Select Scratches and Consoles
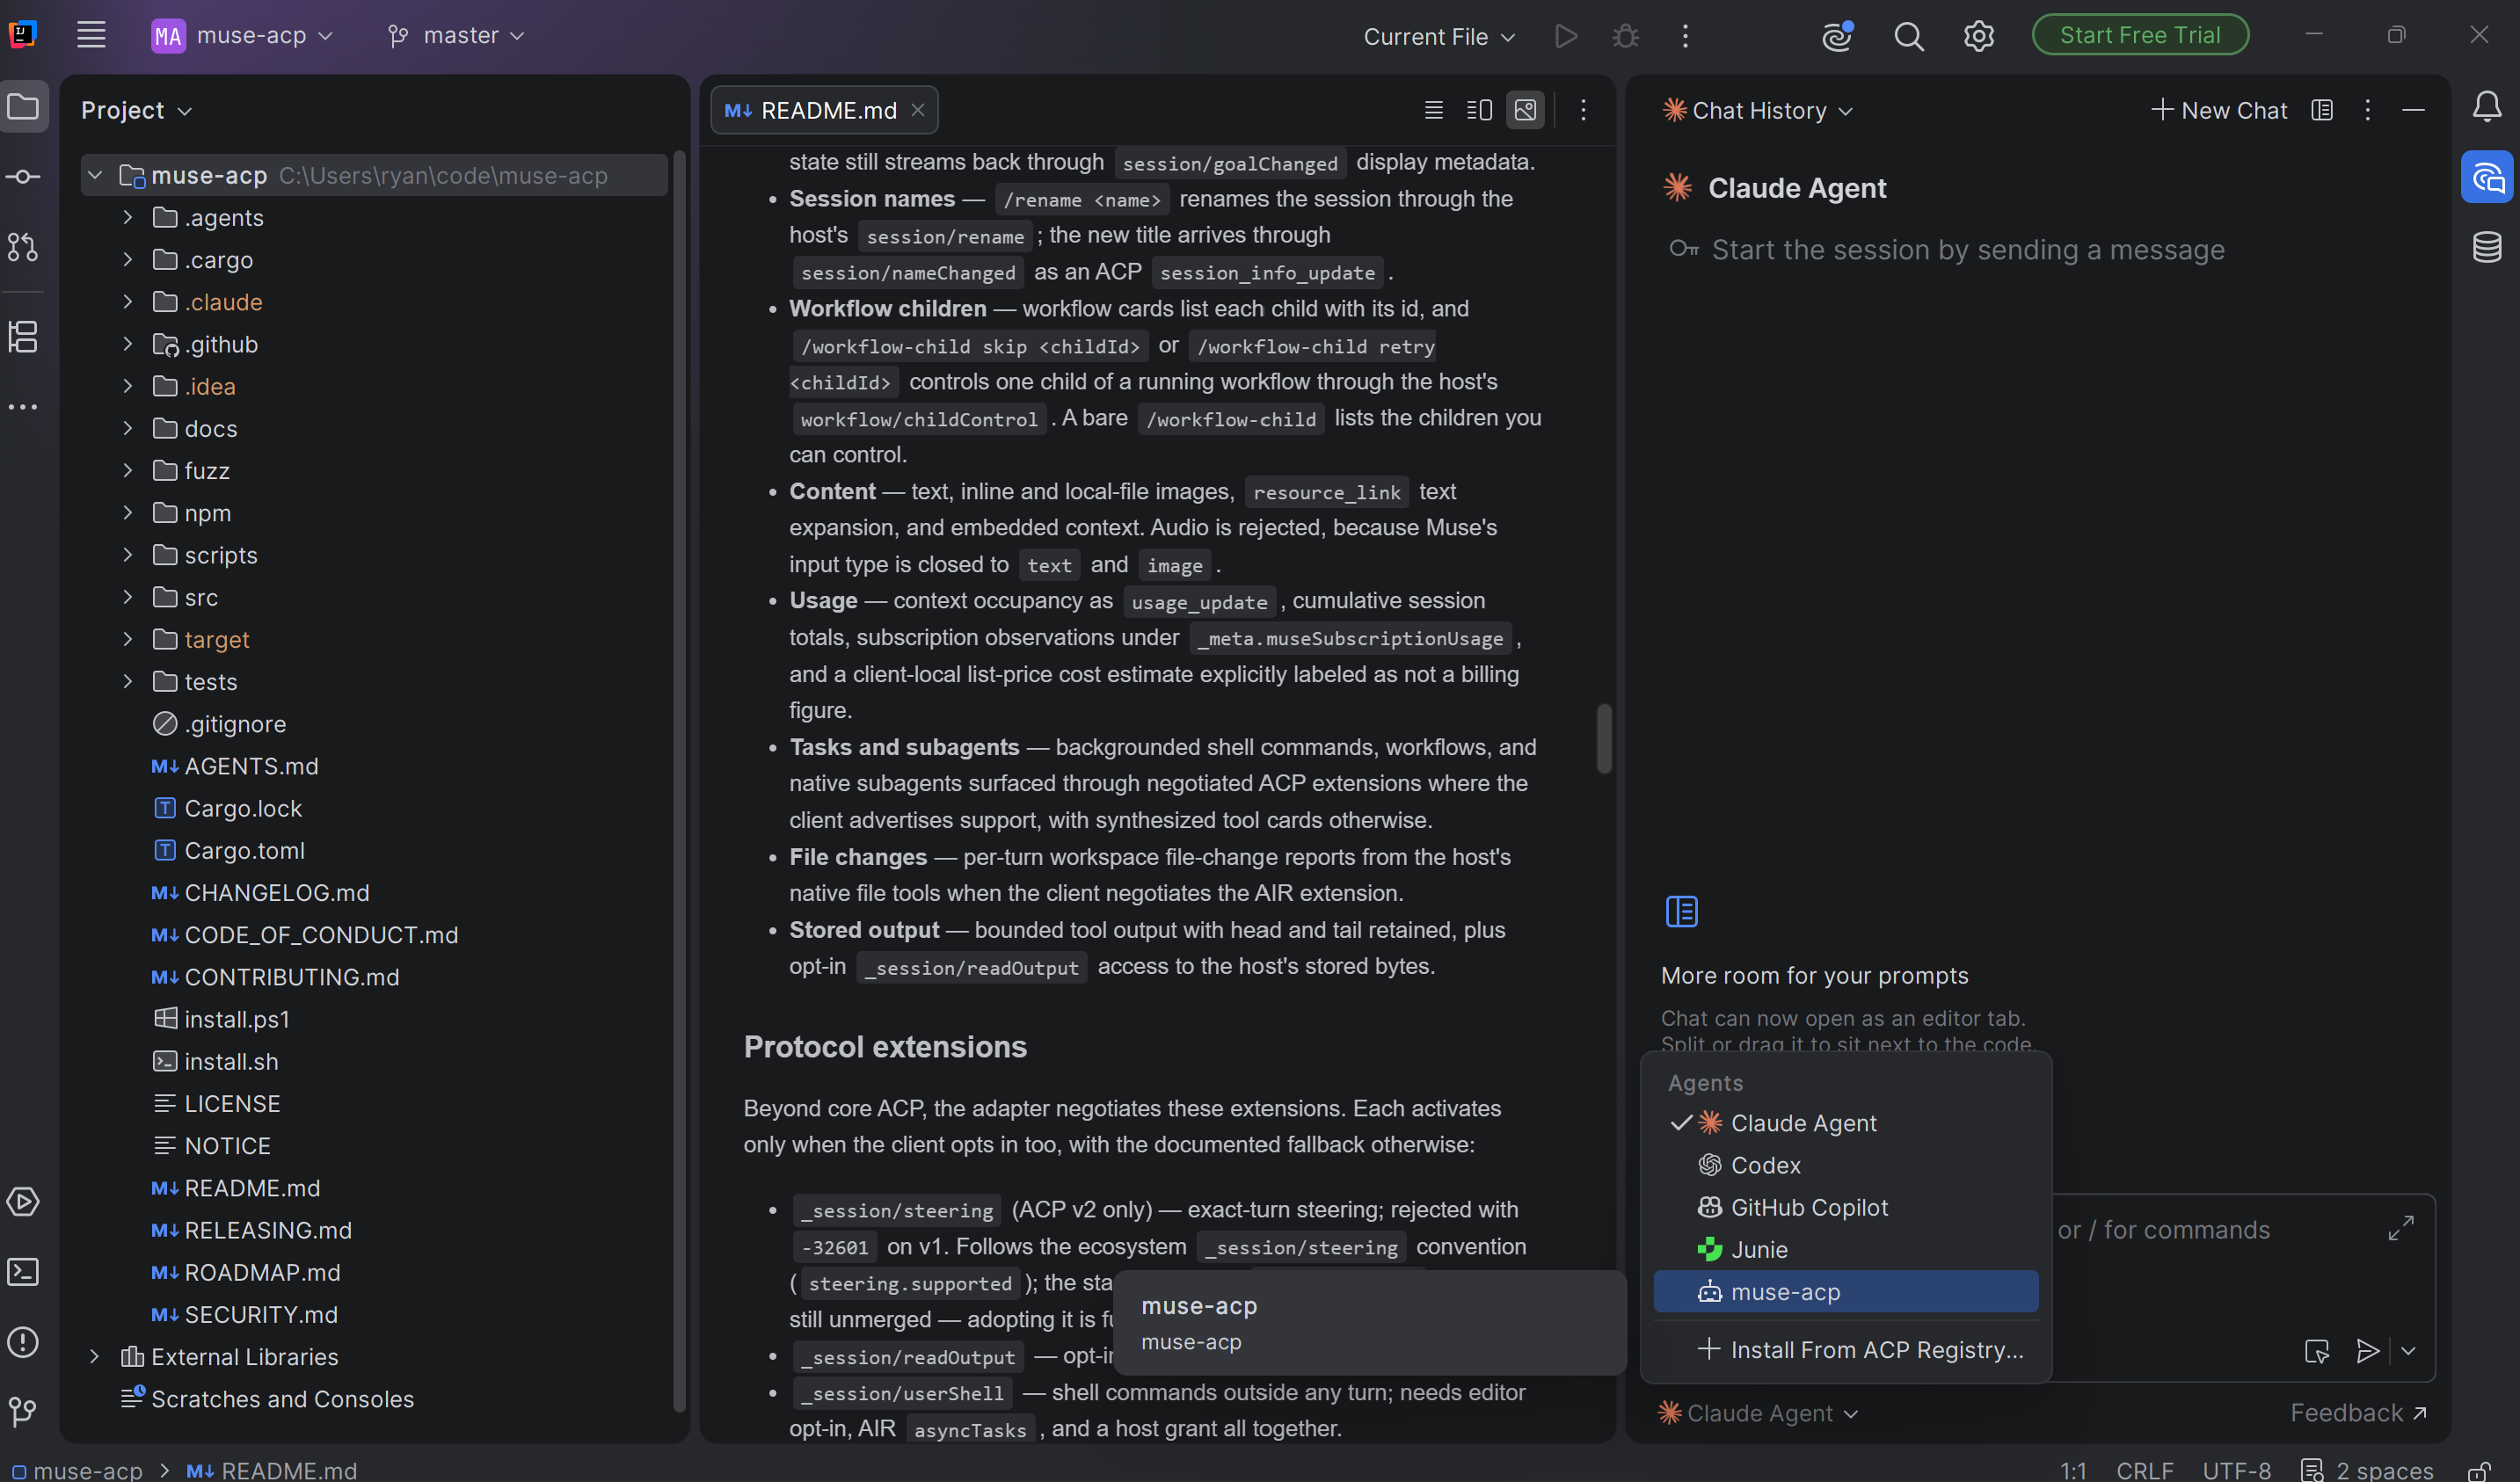Screen dimensions: 2520x1482 click(282, 1399)
